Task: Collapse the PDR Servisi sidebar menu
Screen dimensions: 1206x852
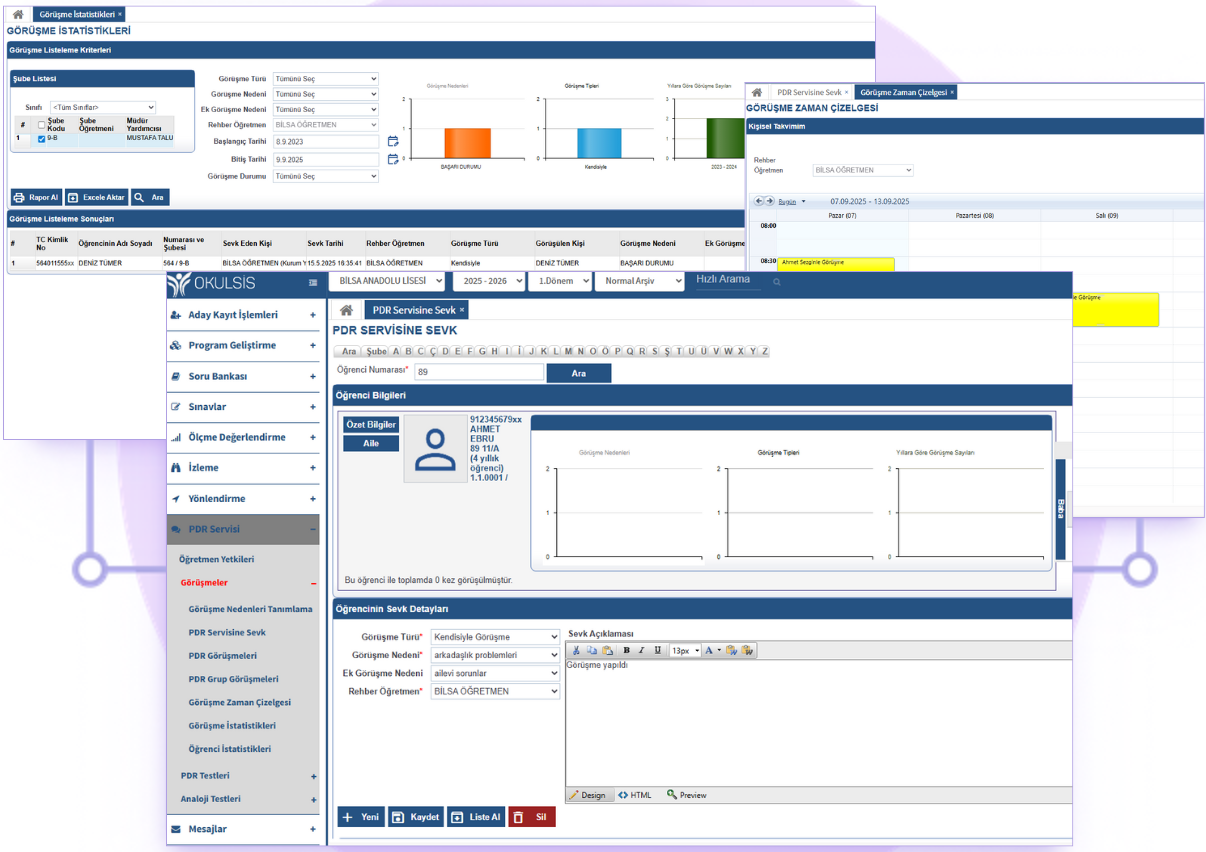Action: coord(313,530)
